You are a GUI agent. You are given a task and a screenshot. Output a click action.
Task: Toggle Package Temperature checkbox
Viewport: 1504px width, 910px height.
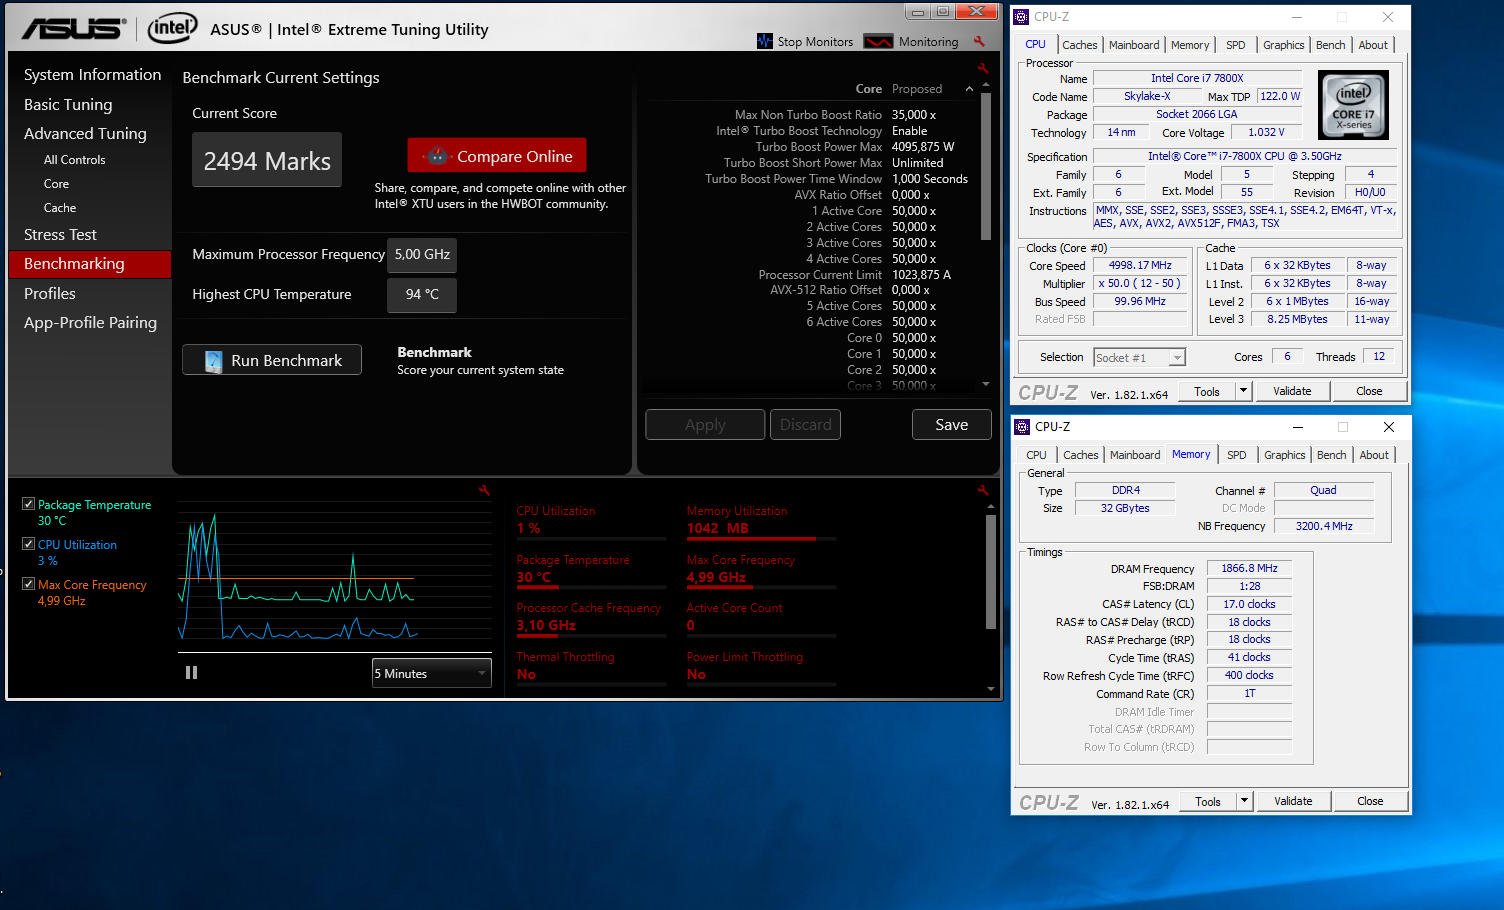29,504
